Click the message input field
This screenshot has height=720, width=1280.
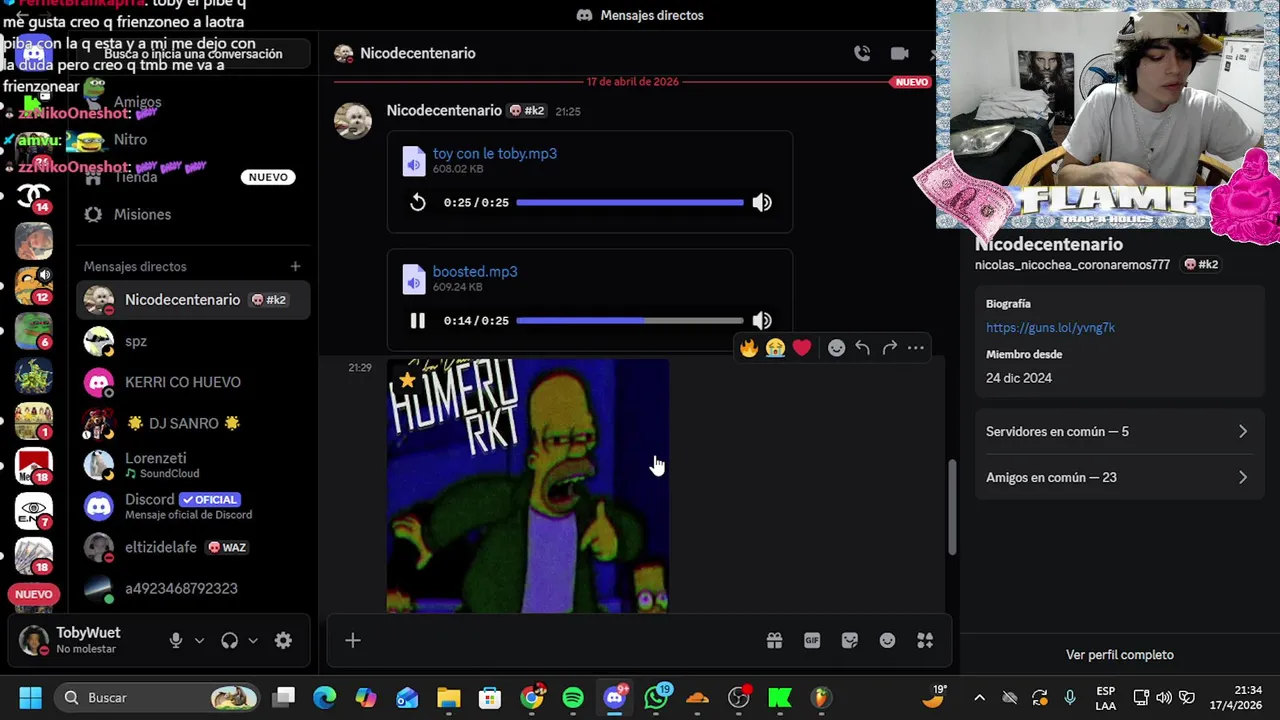click(x=560, y=641)
